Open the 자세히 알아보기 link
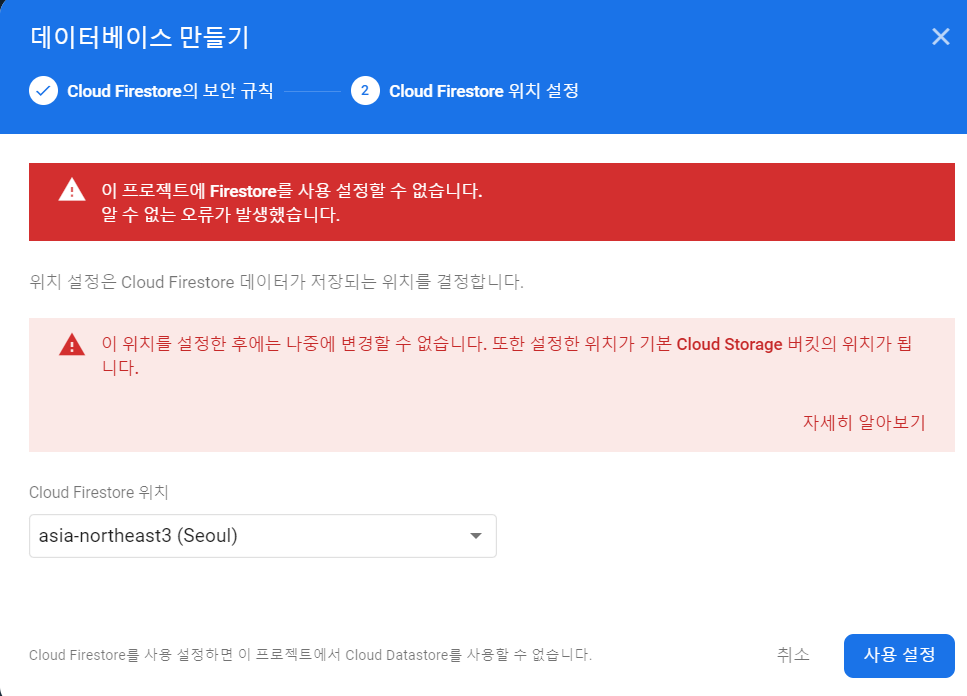Viewport: 967px width, 696px height. [x=864, y=422]
